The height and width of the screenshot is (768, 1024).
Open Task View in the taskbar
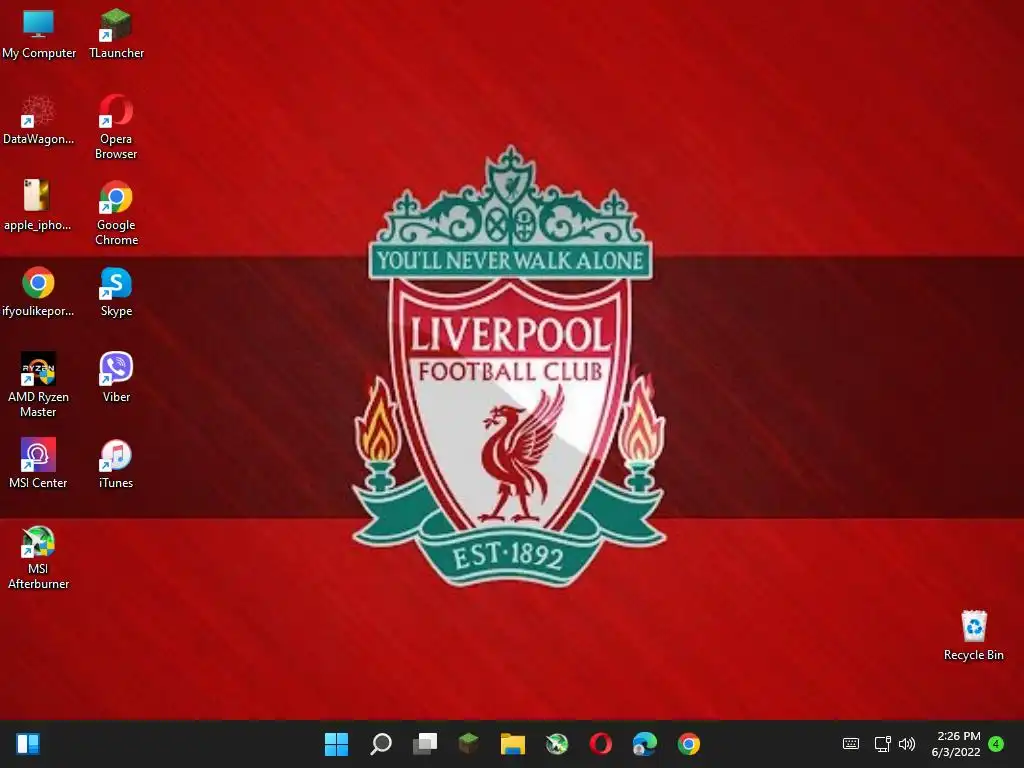point(424,744)
